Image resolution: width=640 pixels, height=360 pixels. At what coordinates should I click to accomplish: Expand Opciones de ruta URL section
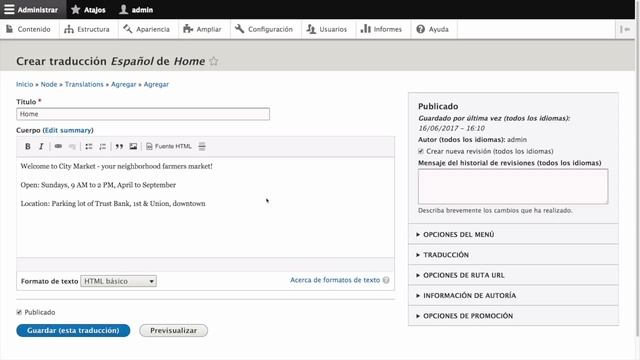513,275
